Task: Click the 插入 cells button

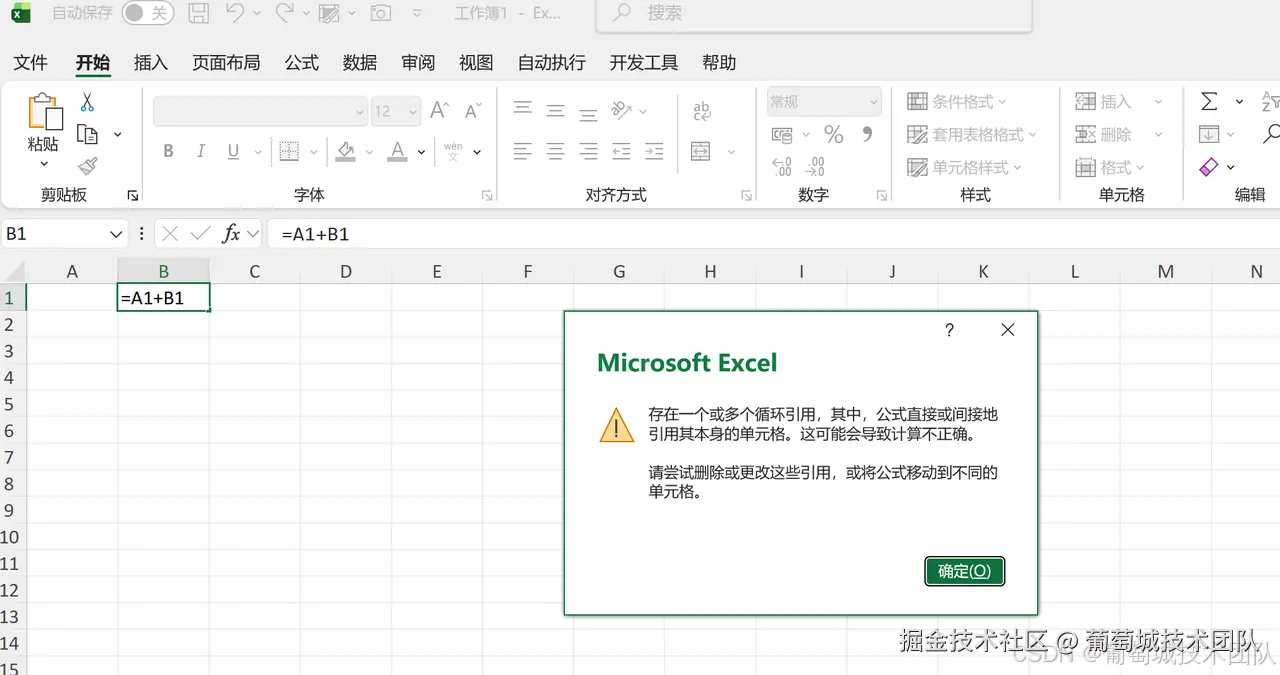Action: point(1104,102)
